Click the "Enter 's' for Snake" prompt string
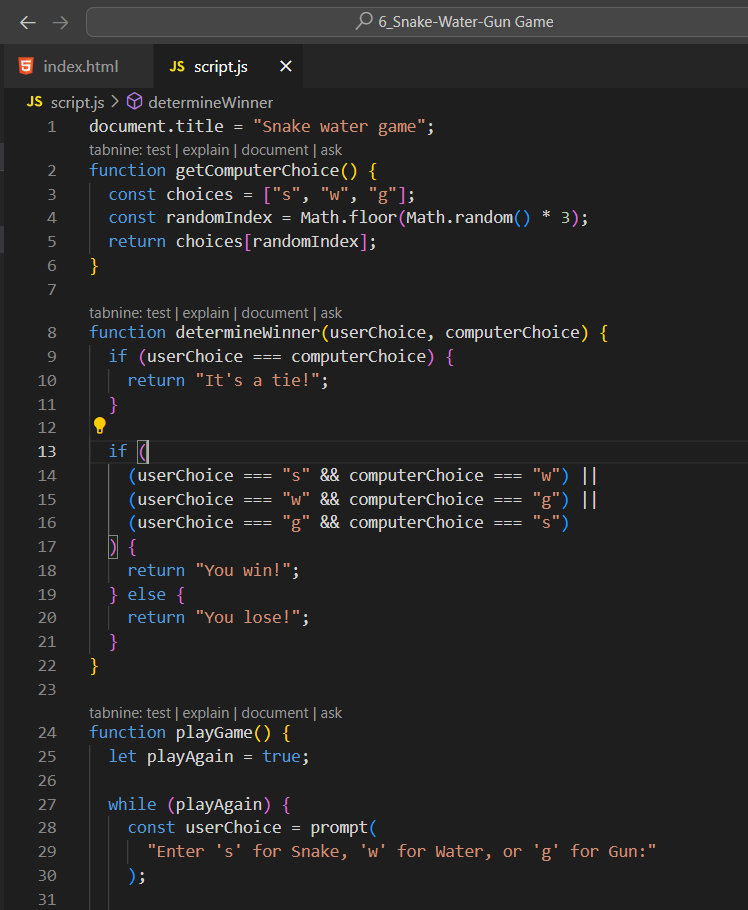This screenshot has height=910, width=748. (402, 852)
